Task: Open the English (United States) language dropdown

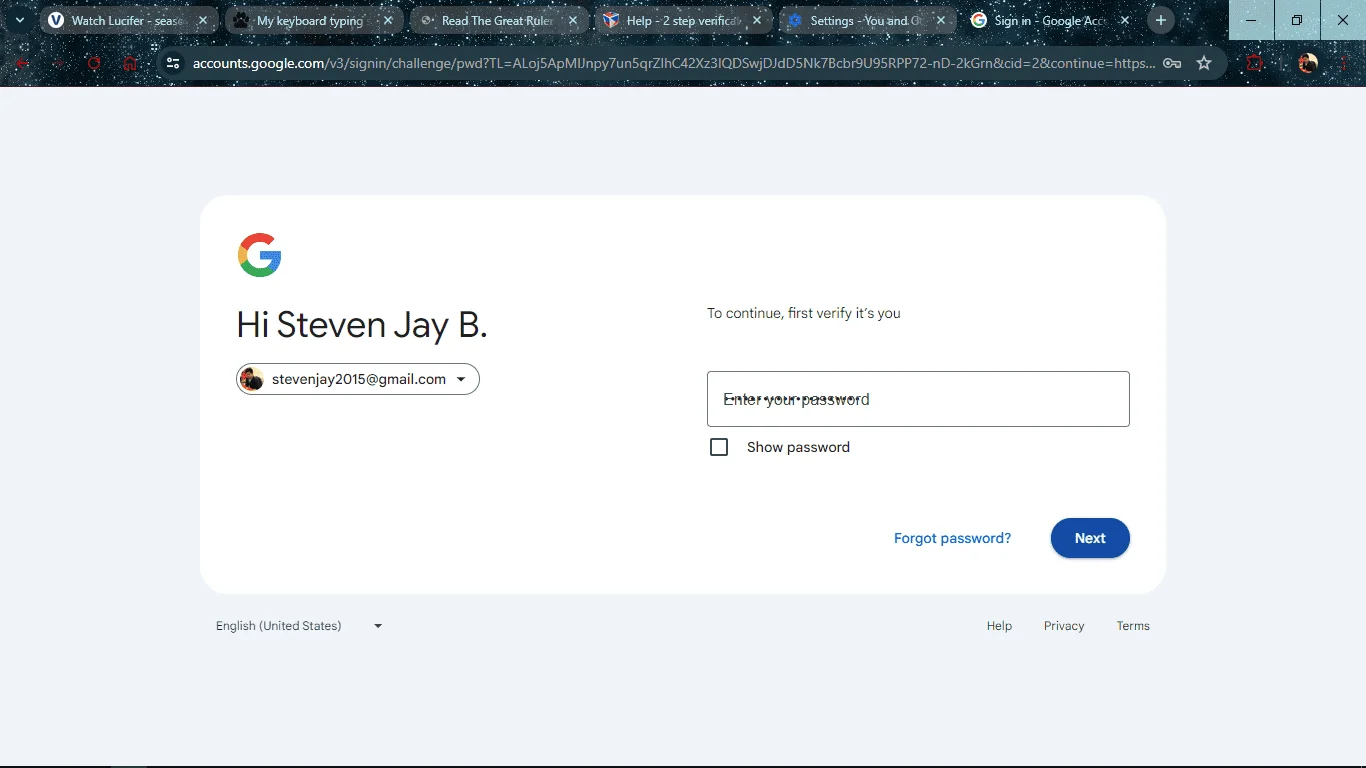Action: [x=299, y=626]
